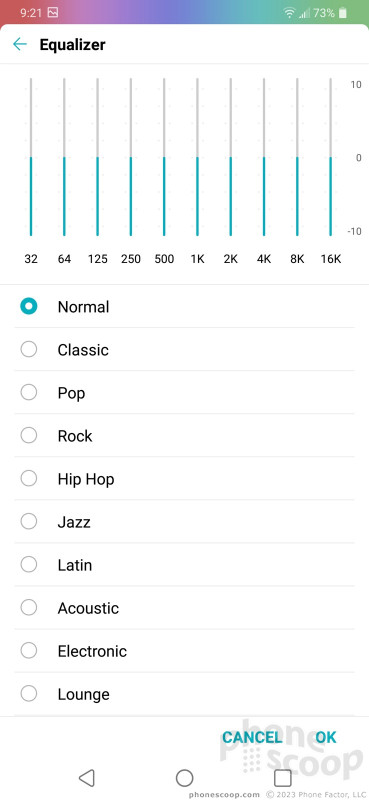Tap the Android back navigation triangle
This screenshot has width=369, height=800.
(87, 778)
